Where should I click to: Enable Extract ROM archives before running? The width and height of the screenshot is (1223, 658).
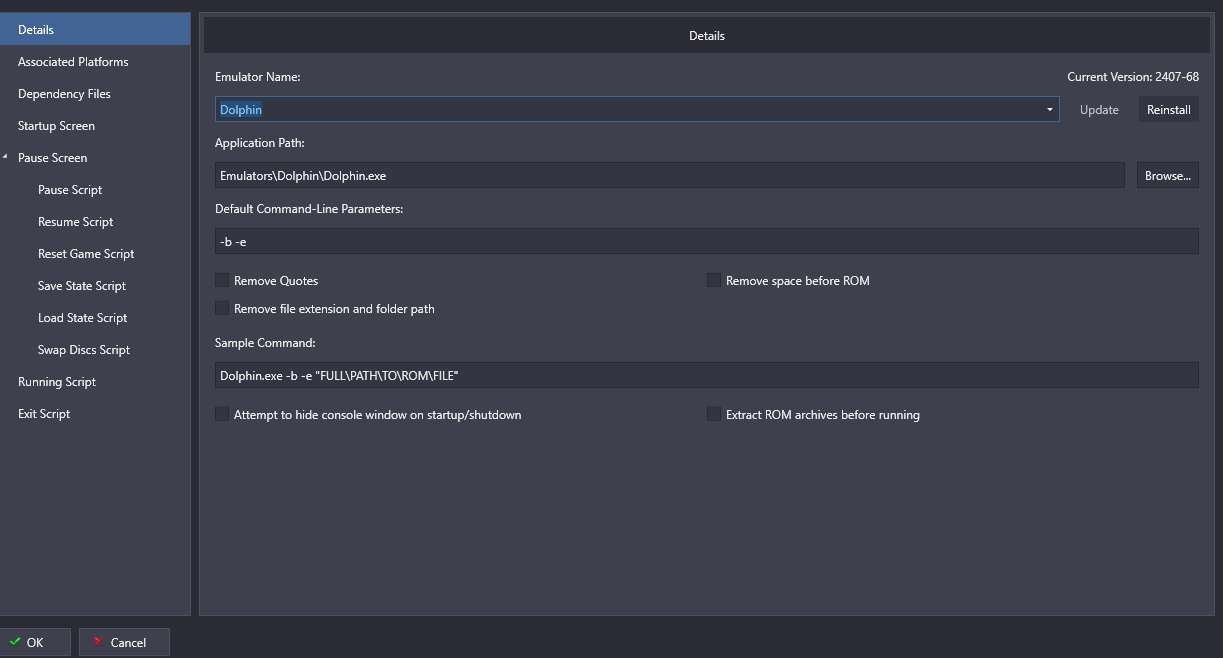pos(714,414)
